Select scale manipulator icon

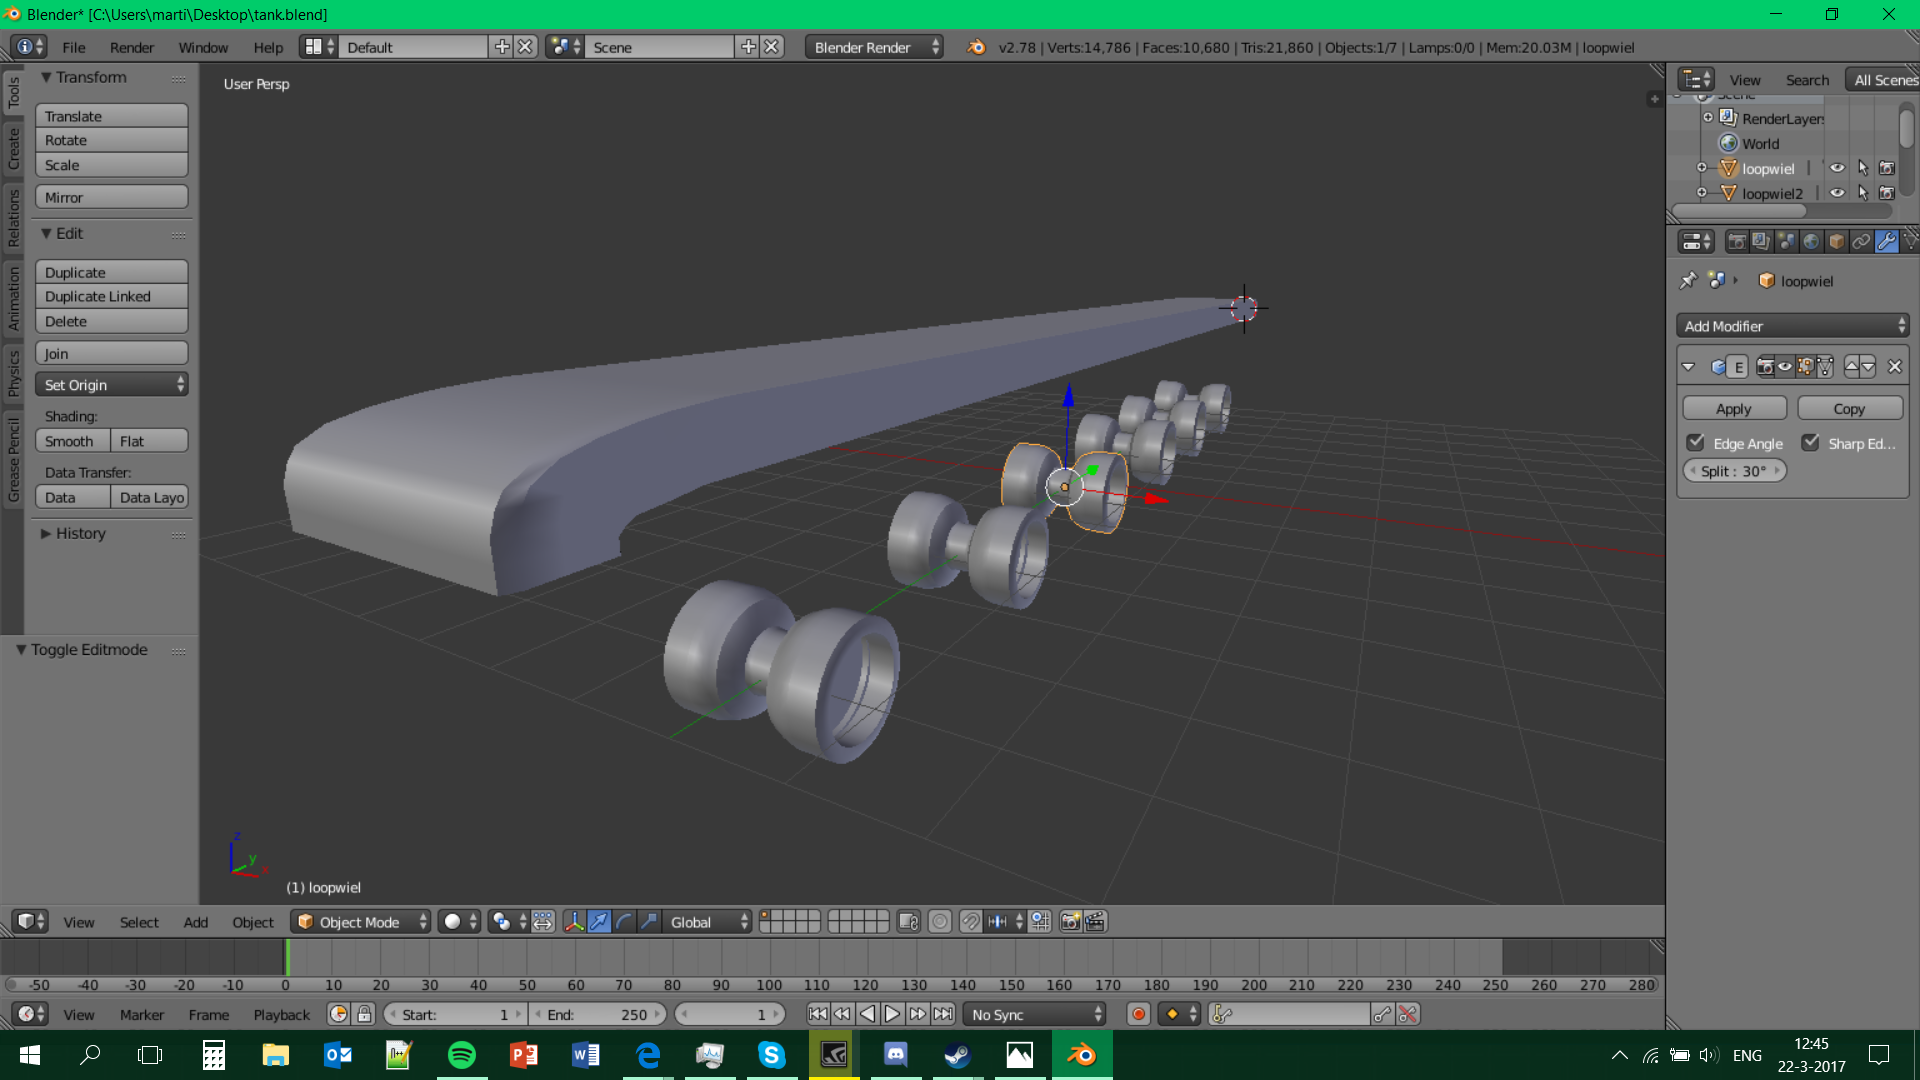[649, 922]
